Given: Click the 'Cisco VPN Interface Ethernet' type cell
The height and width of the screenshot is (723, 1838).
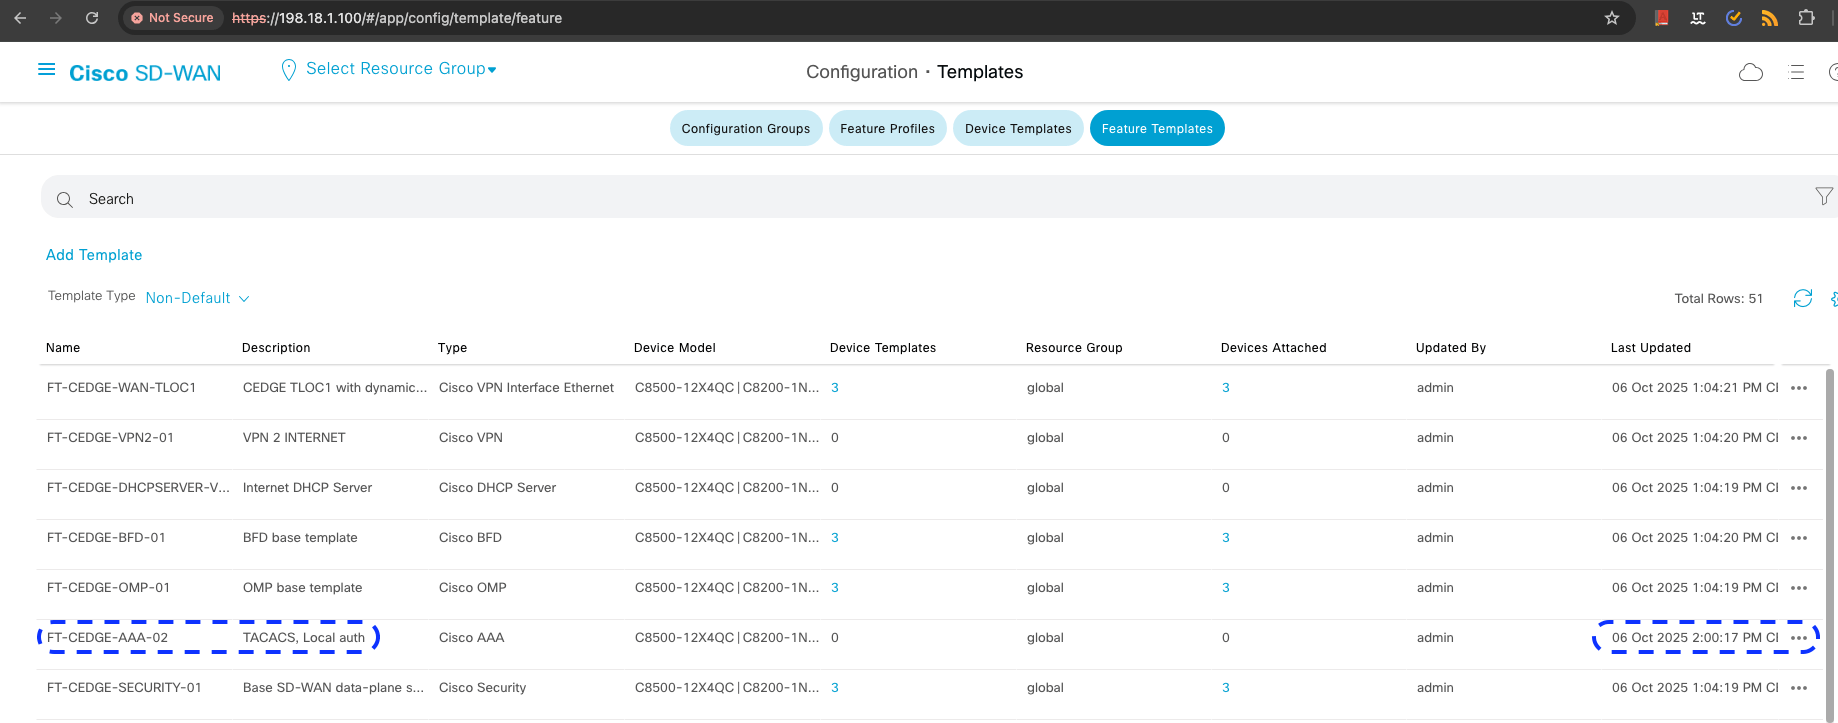Looking at the screenshot, I should coord(526,388).
